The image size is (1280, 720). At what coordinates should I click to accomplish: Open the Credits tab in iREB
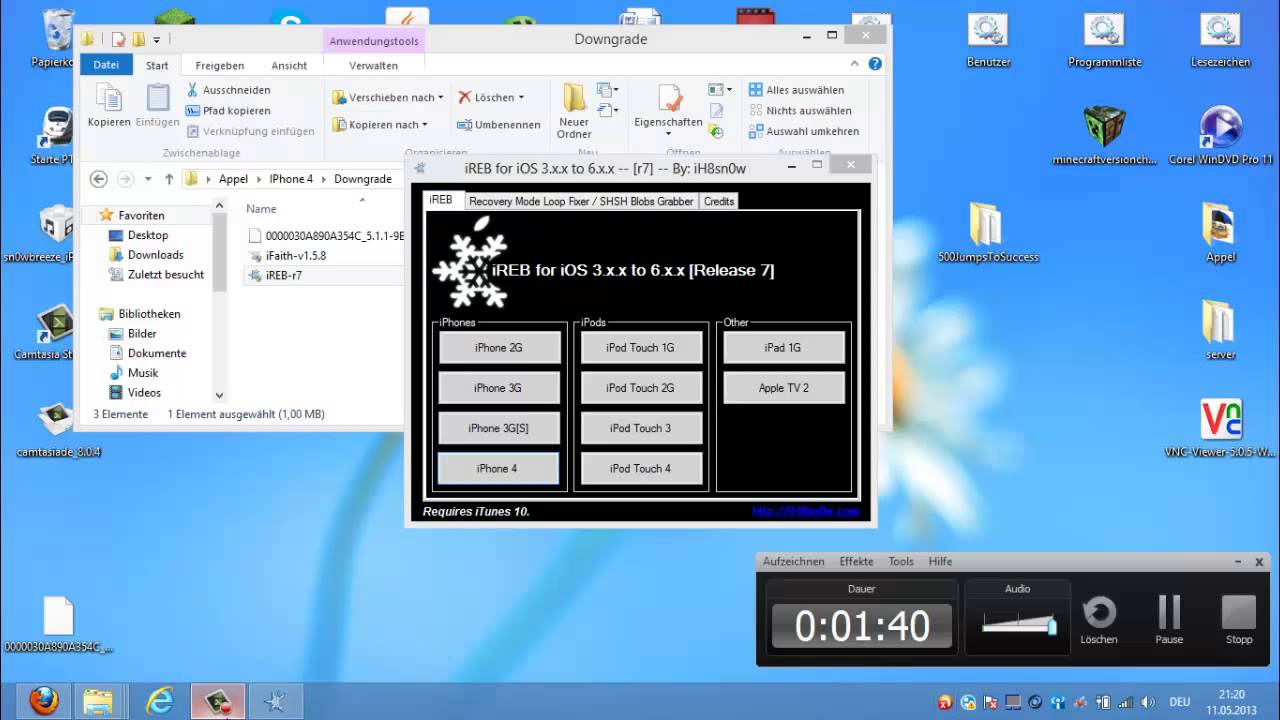[x=719, y=201]
